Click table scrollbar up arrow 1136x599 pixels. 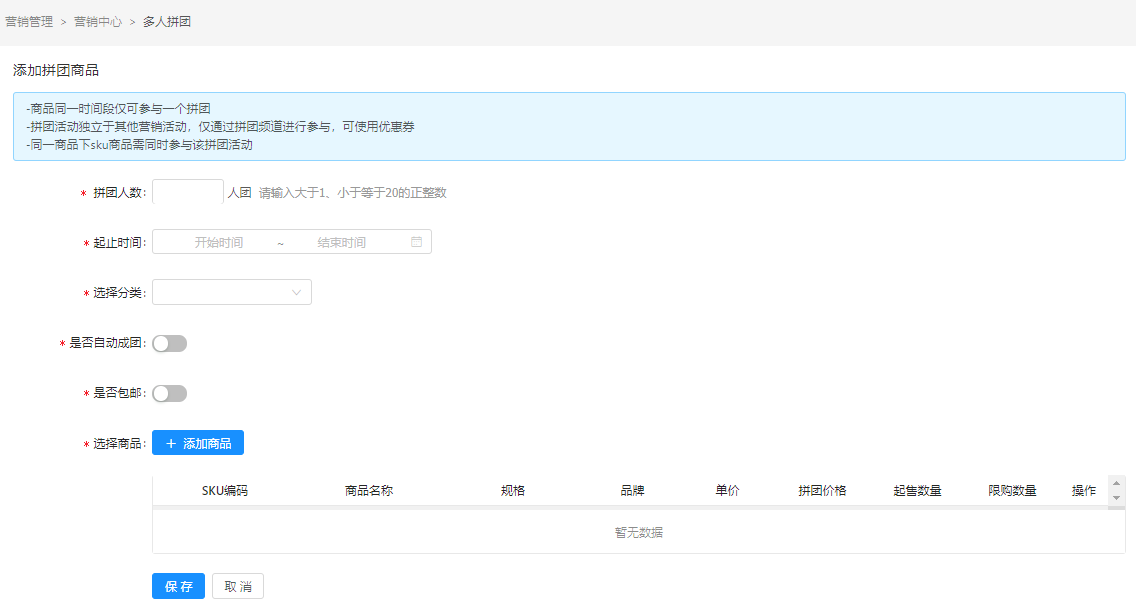[x=1117, y=483]
